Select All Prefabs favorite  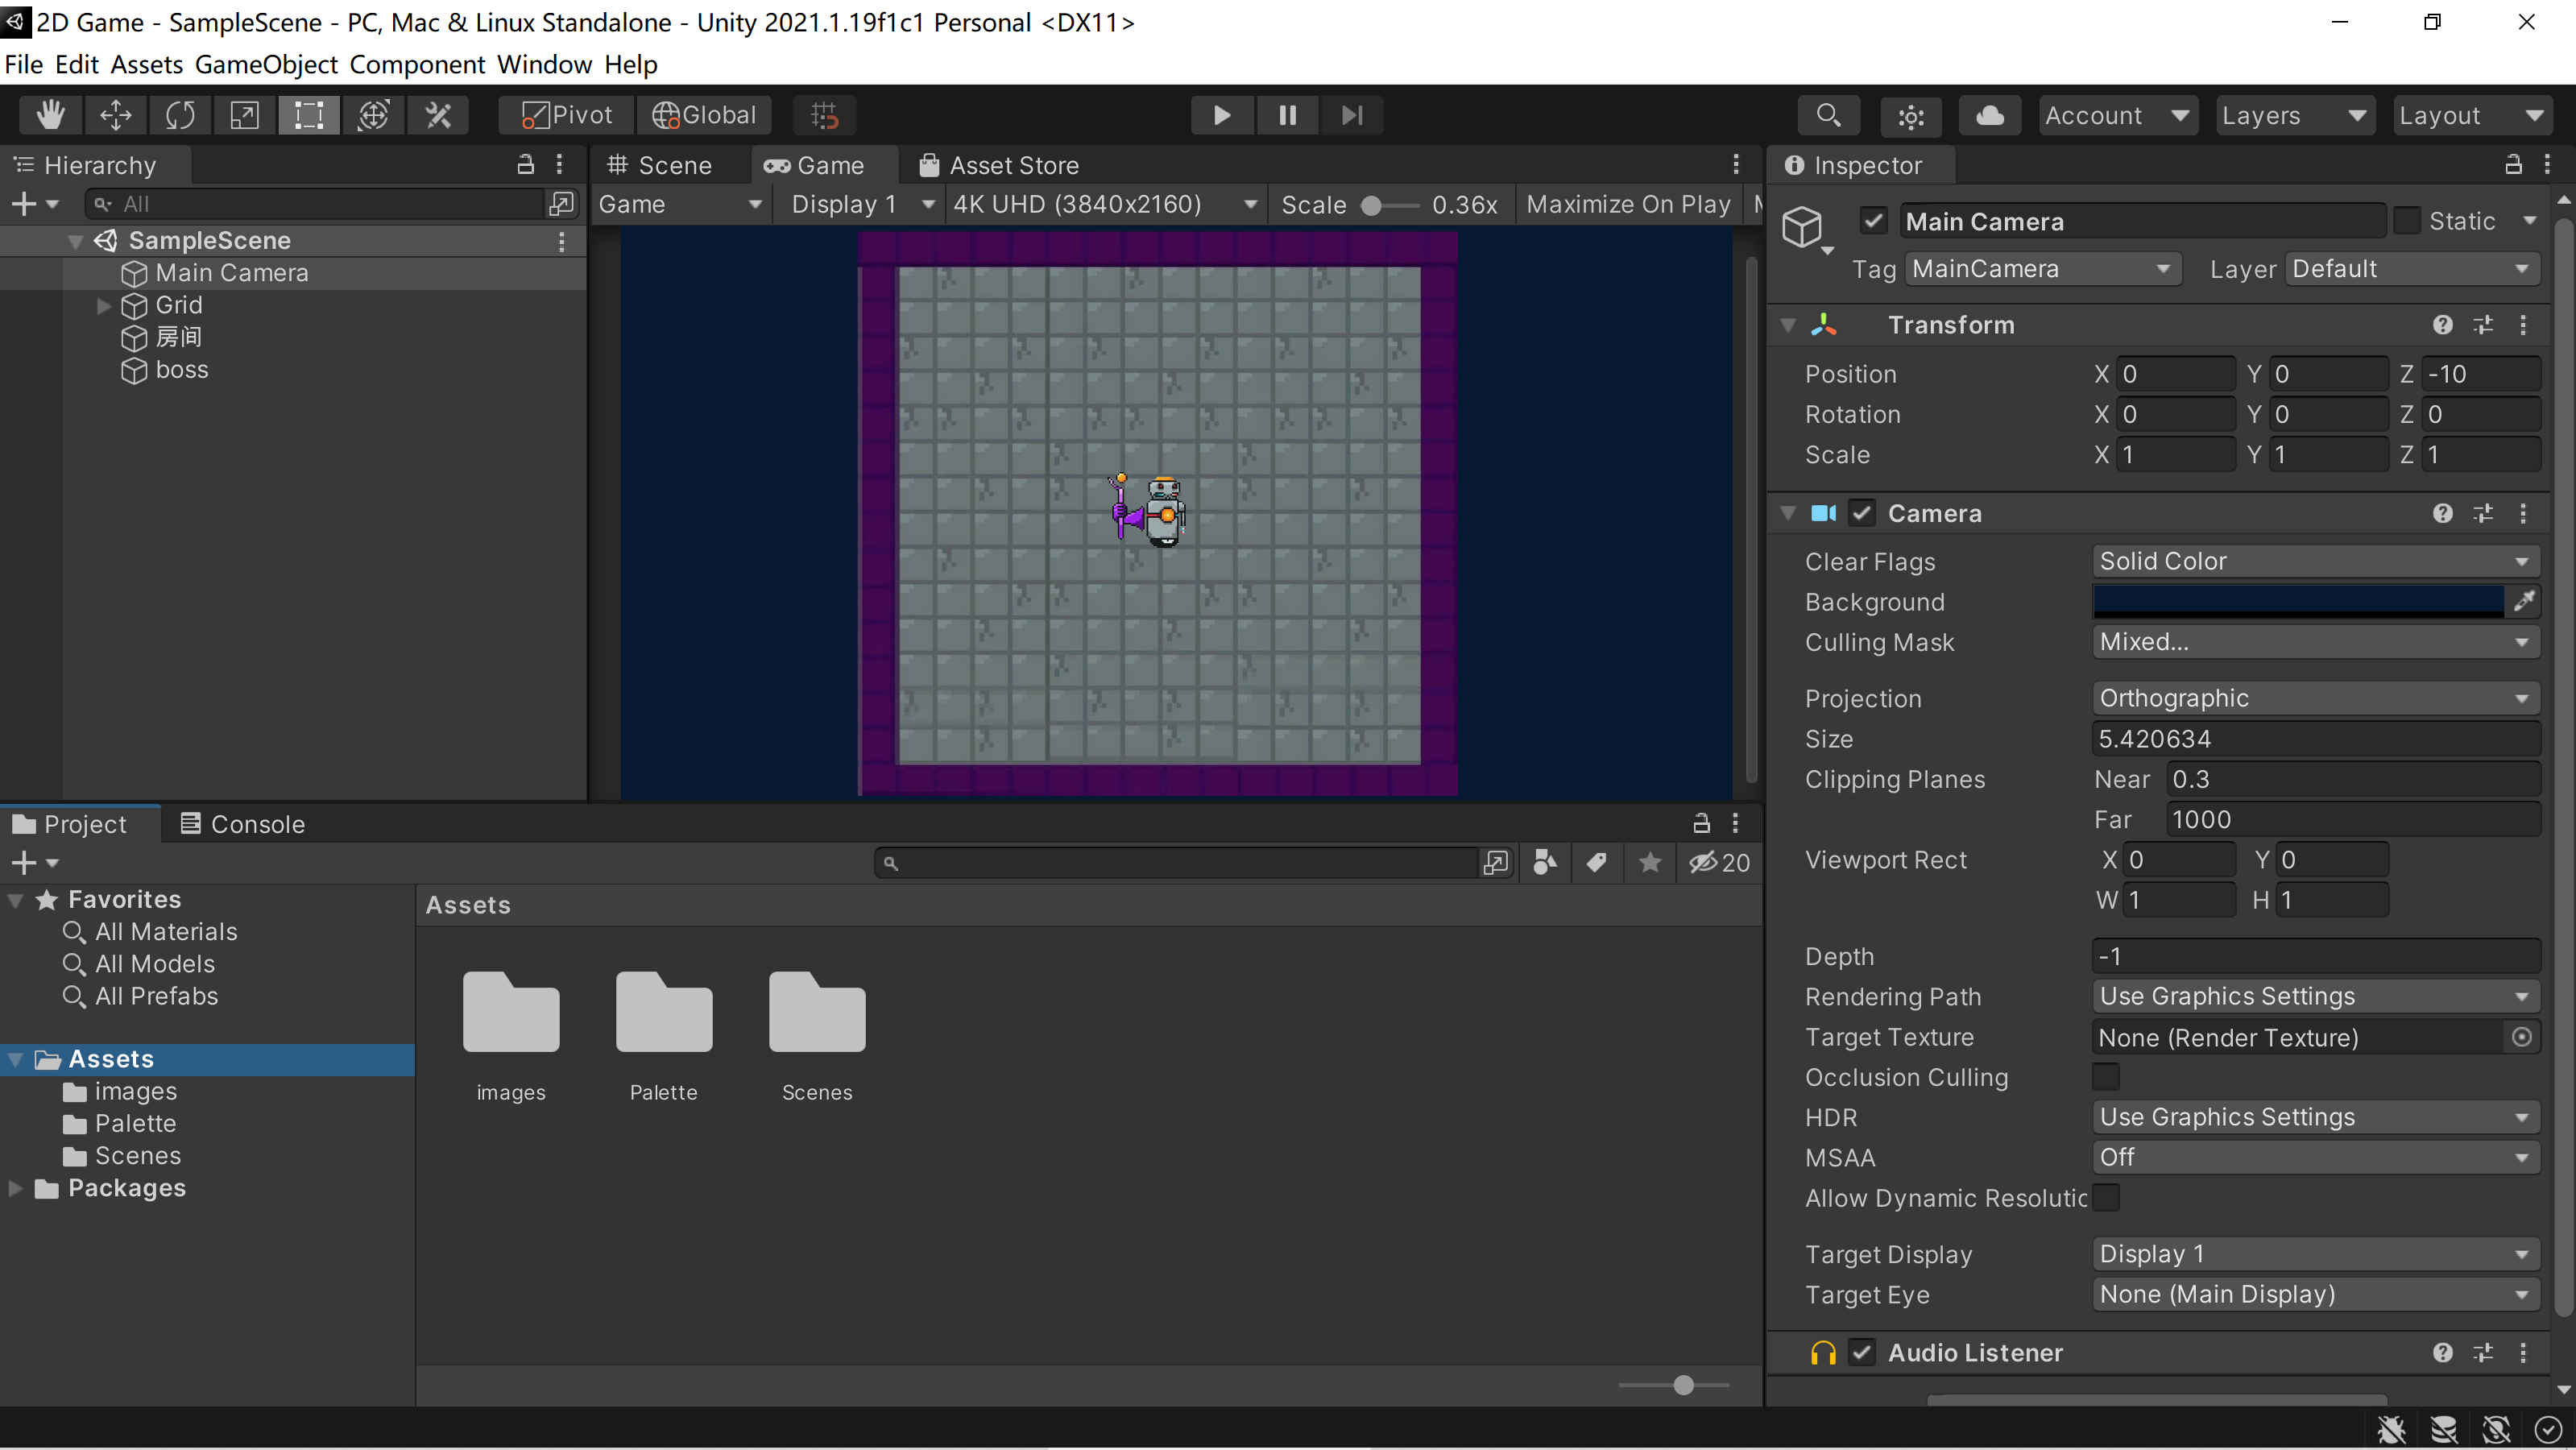pos(156,996)
